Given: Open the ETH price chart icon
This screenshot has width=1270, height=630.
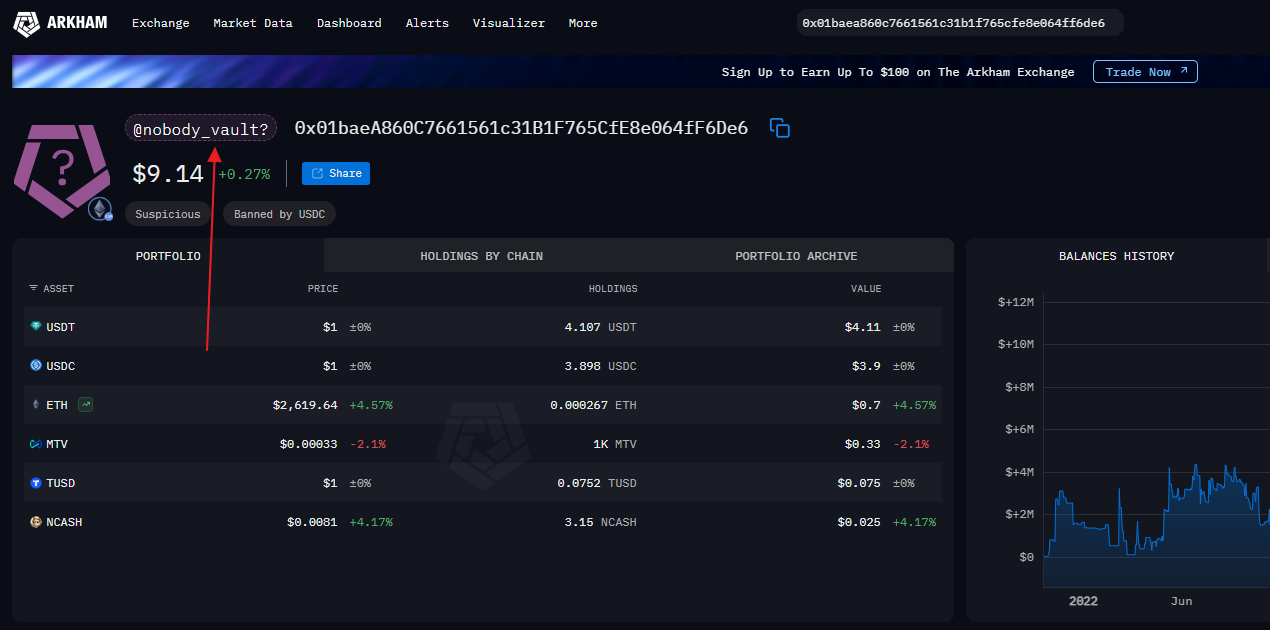Looking at the screenshot, I should [x=86, y=405].
